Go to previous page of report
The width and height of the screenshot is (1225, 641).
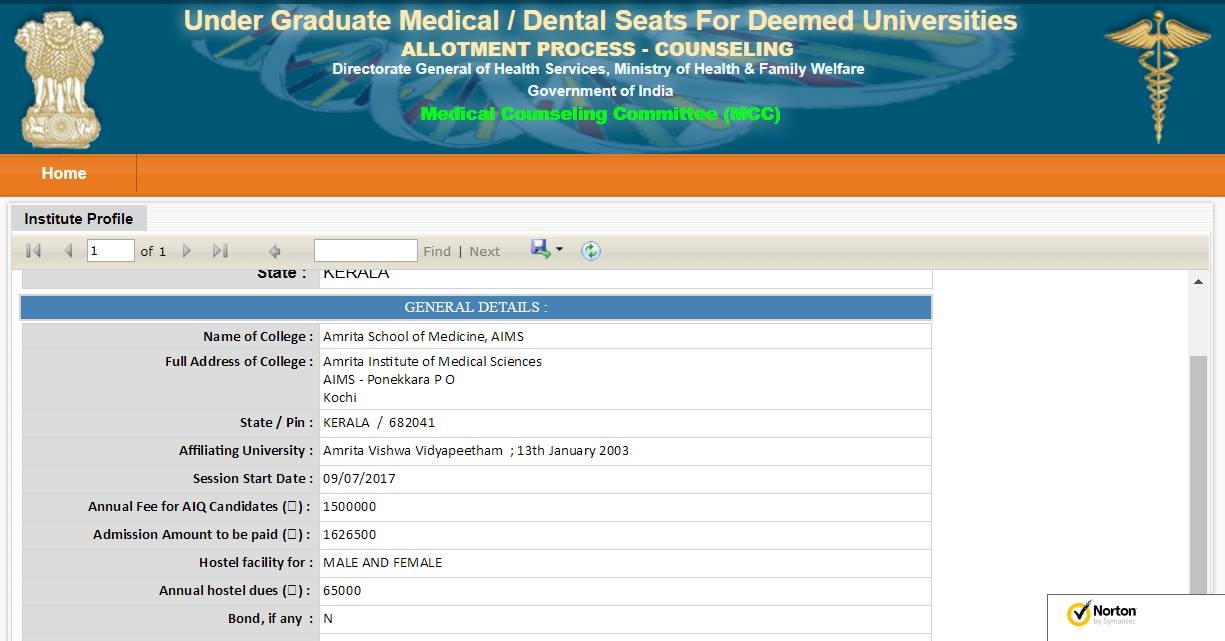(68, 251)
